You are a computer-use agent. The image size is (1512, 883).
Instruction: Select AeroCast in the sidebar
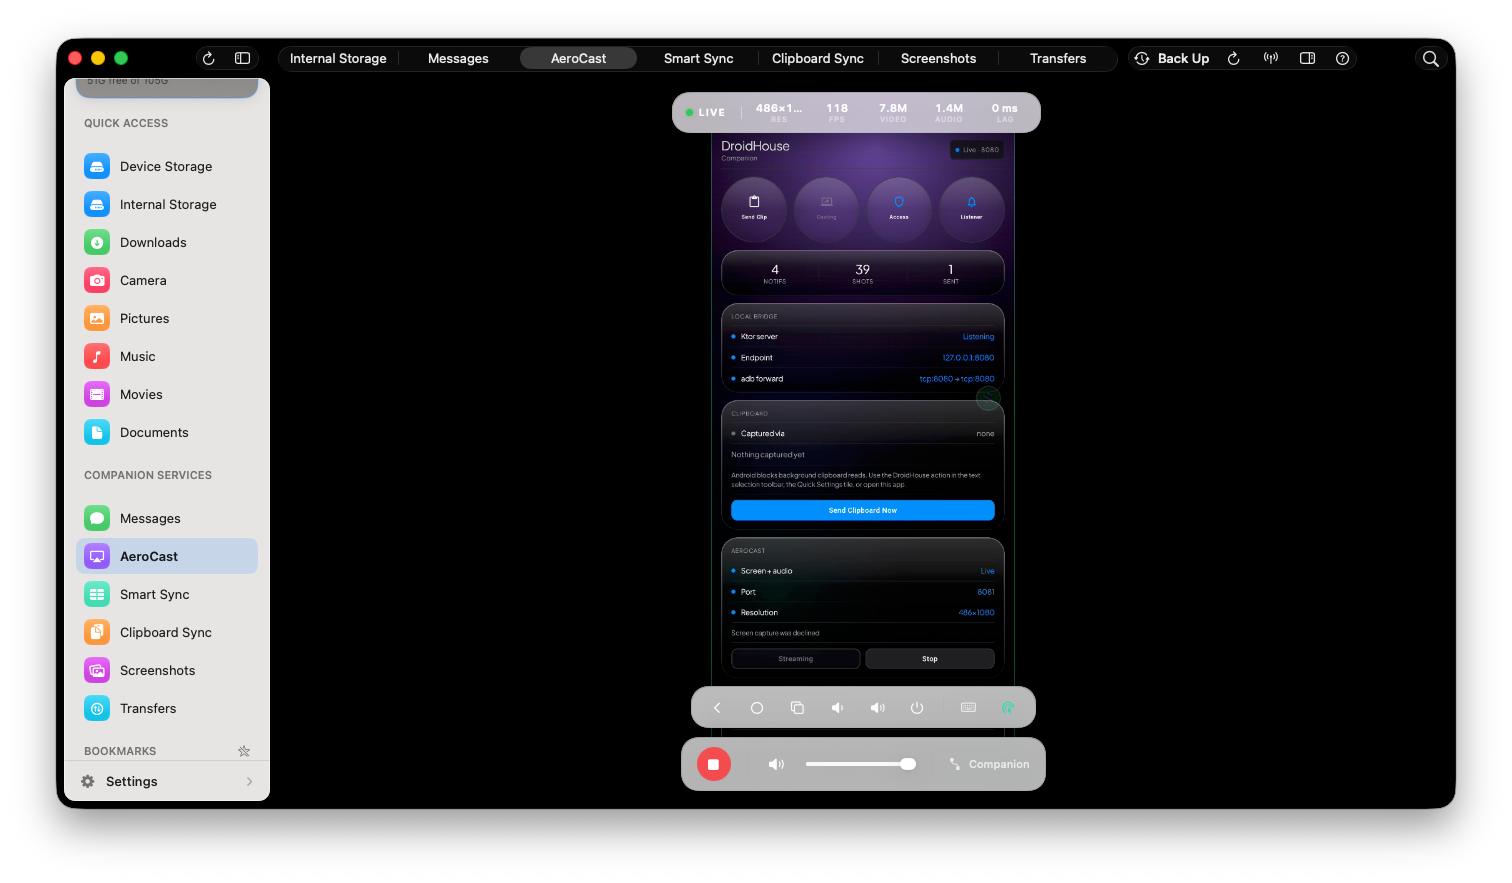[167, 557]
